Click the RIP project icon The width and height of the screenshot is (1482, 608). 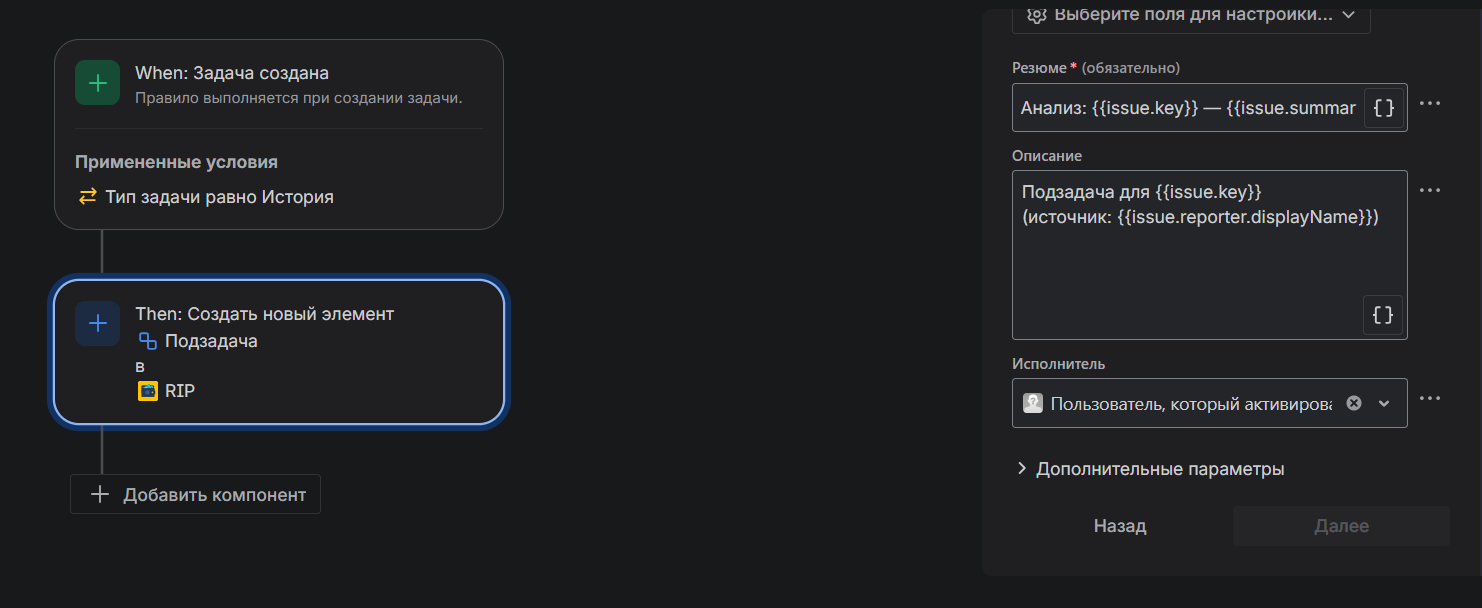coord(147,391)
